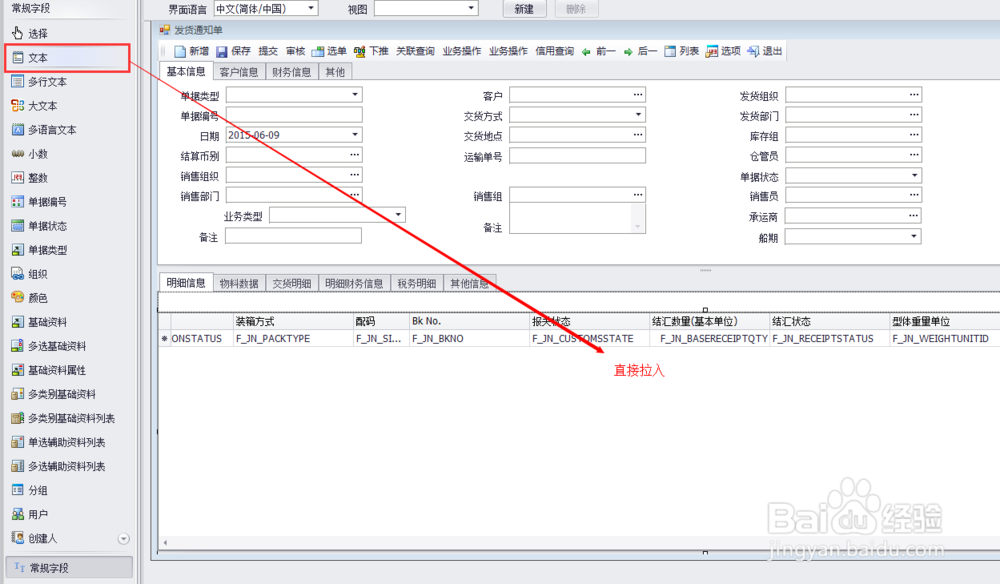Image resolution: width=1000 pixels, height=584 pixels.
Task: Expand the 单据类型 dropdown in form
Action: click(356, 94)
